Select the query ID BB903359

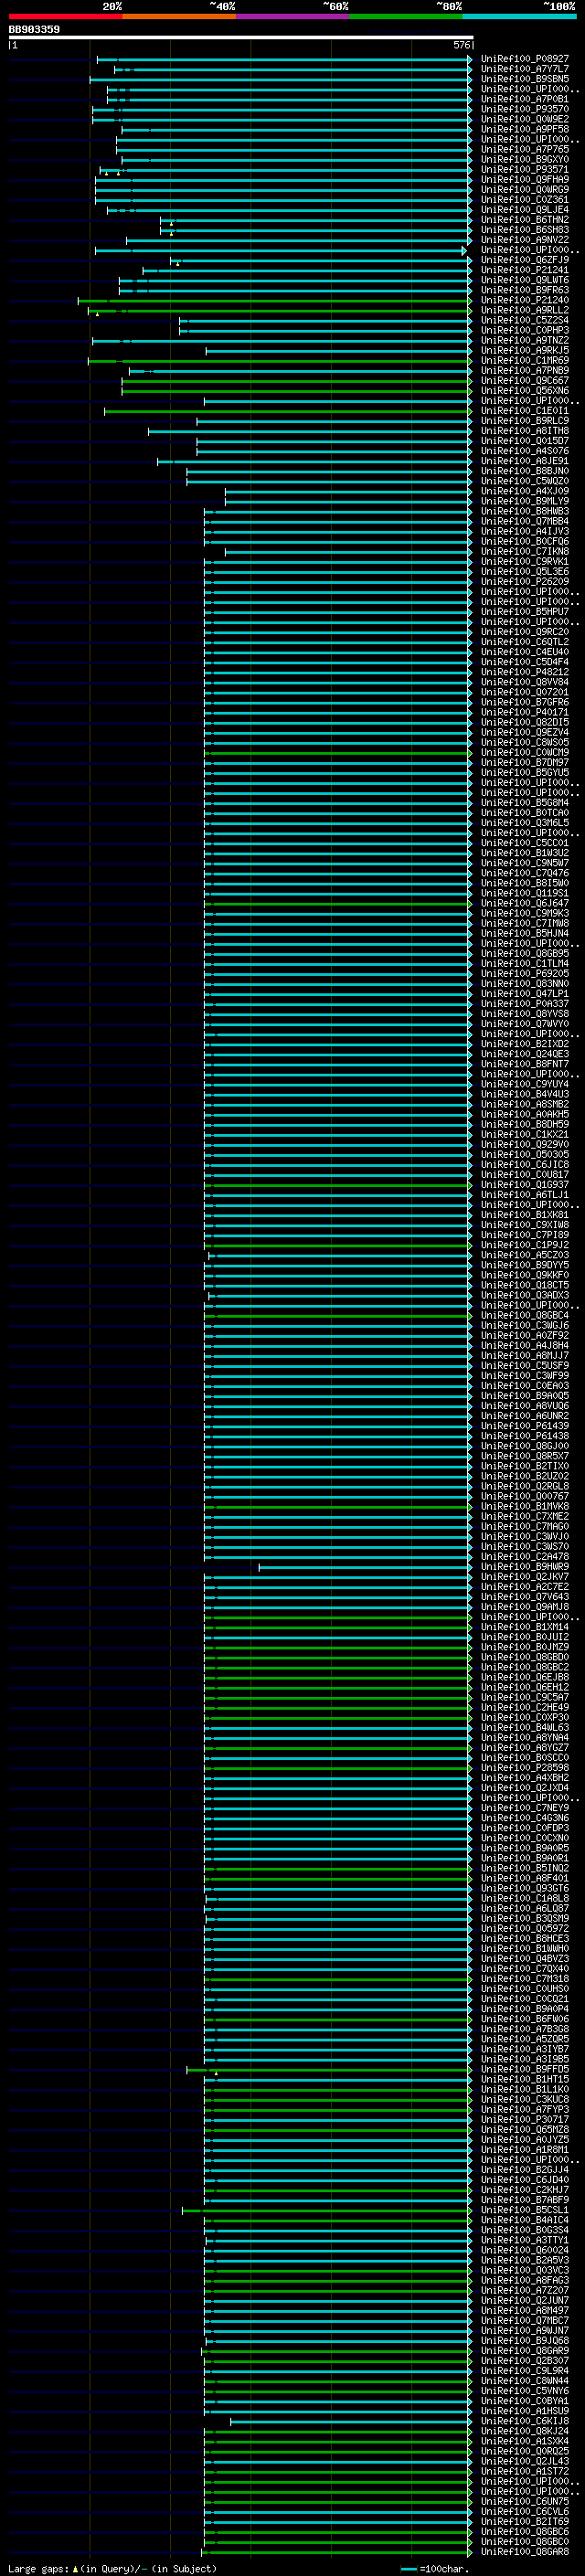click(x=34, y=30)
